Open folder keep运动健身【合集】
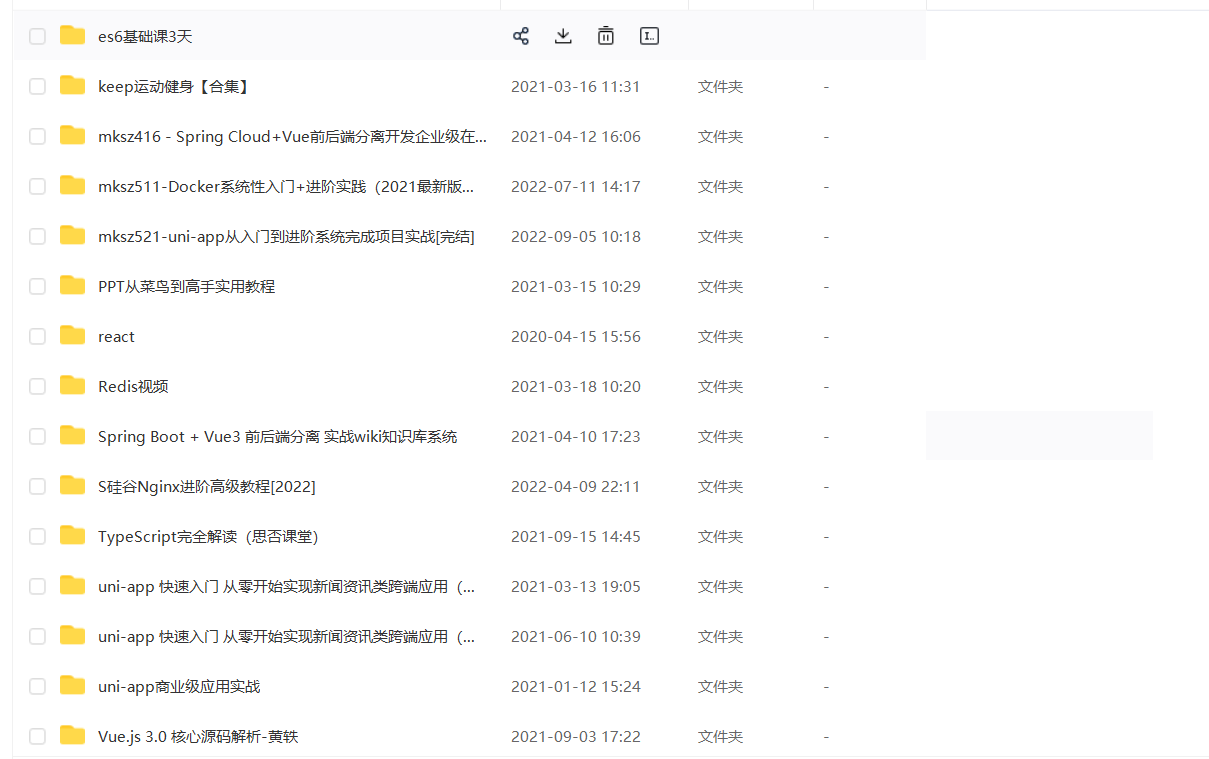 [174, 87]
